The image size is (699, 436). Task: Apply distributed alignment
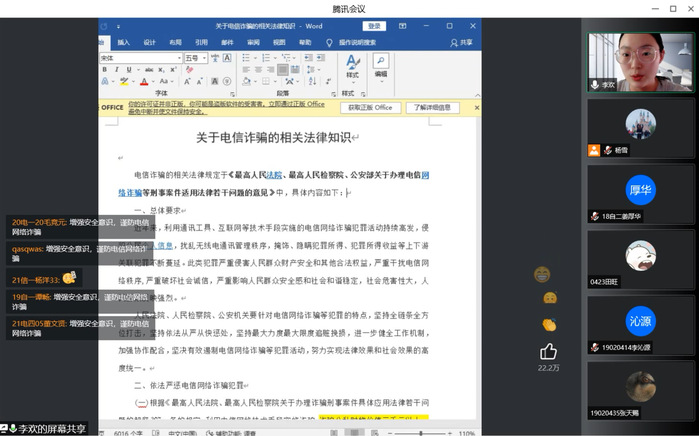point(295,70)
